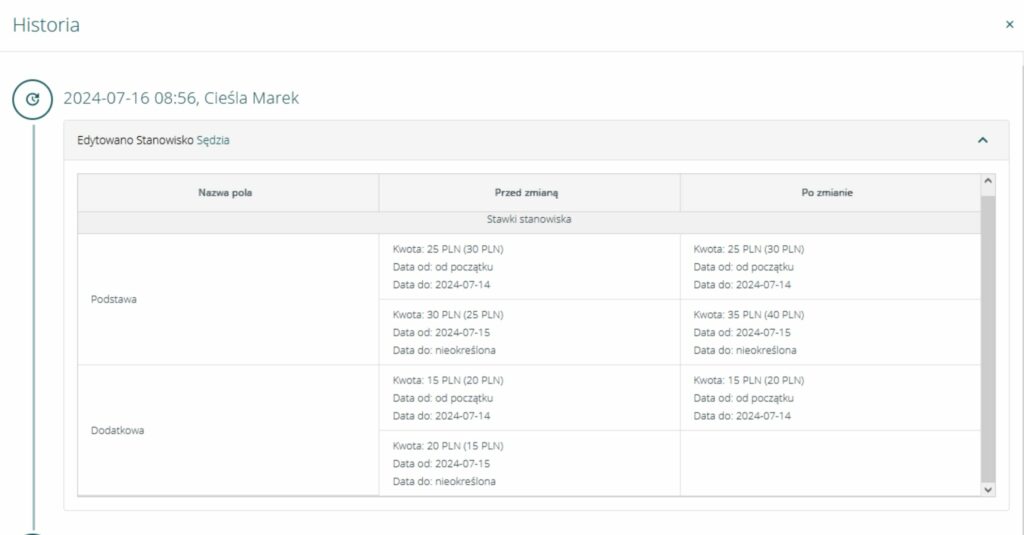1024x535 pixels.
Task: Select the Podstawa row label
Action: pos(114,299)
